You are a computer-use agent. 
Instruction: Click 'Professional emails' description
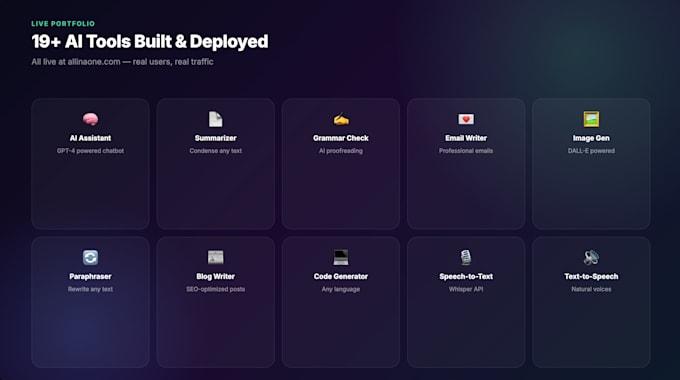pos(466,151)
